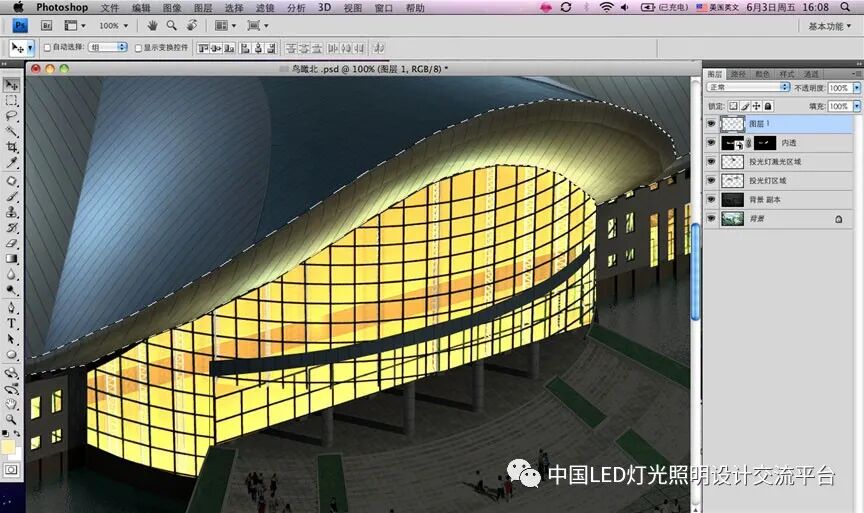
Task: Open the 滤镜 menu
Action: (x=265, y=8)
